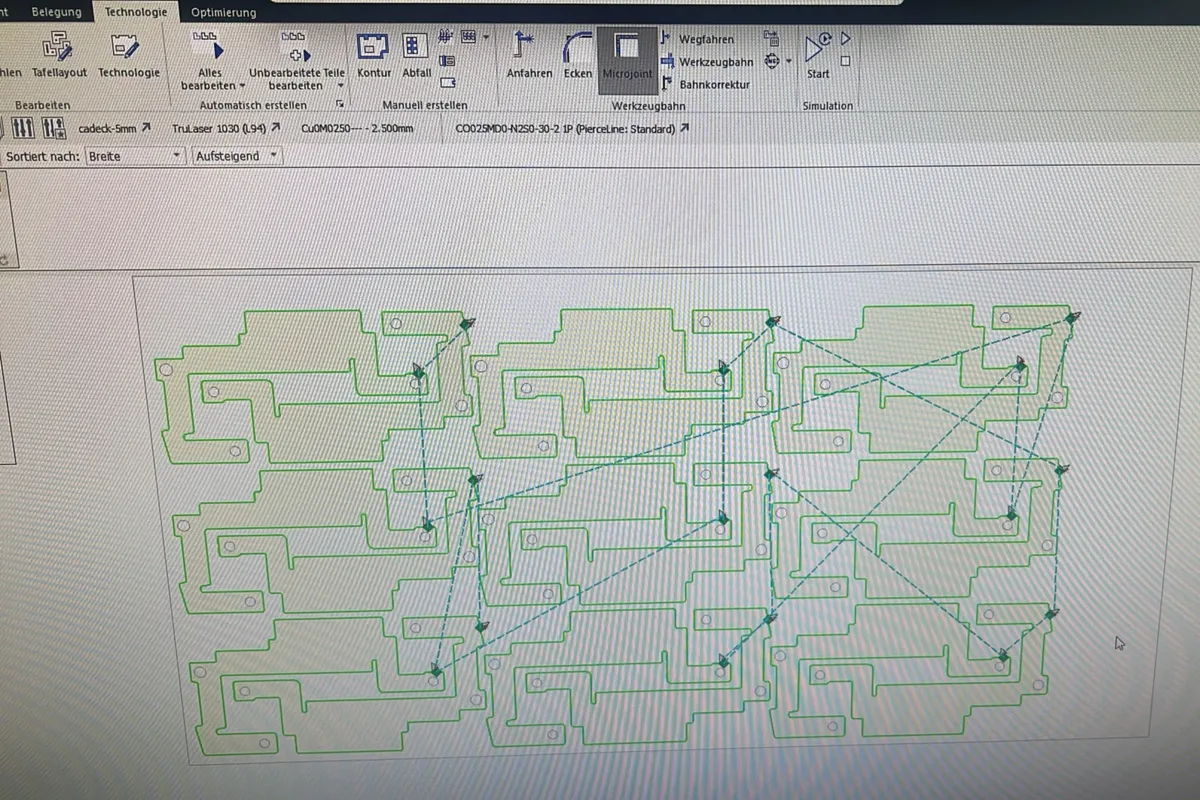Click the Cu0M0250 2.500mm material entry
1200x800 pixels.
click(357, 129)
